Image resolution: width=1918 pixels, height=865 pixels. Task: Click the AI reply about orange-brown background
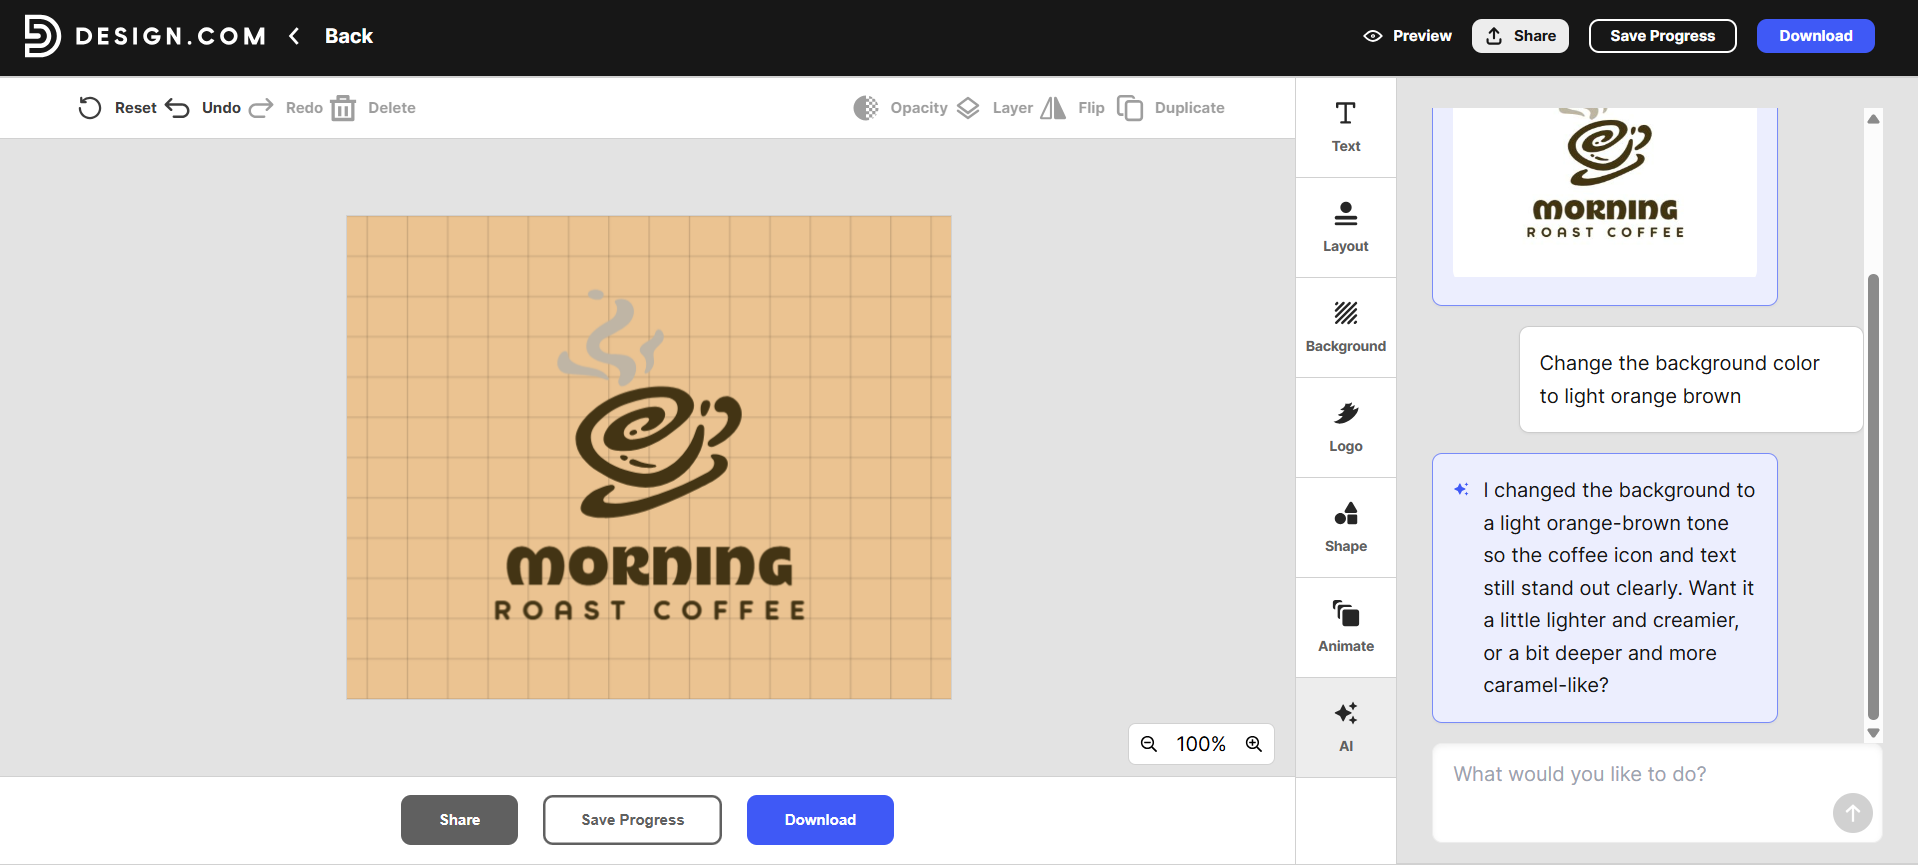1605,588
